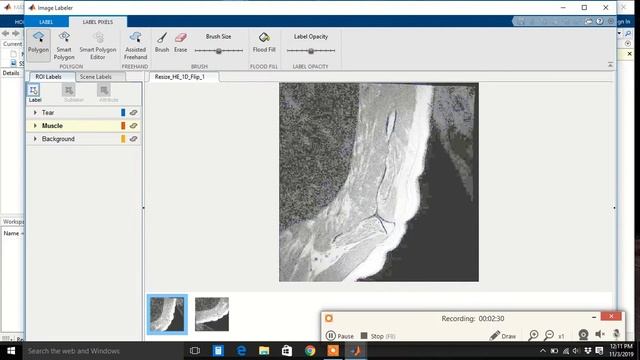
Task: Toggle visibility of the Tear label
Action: (x=133, y=113)
